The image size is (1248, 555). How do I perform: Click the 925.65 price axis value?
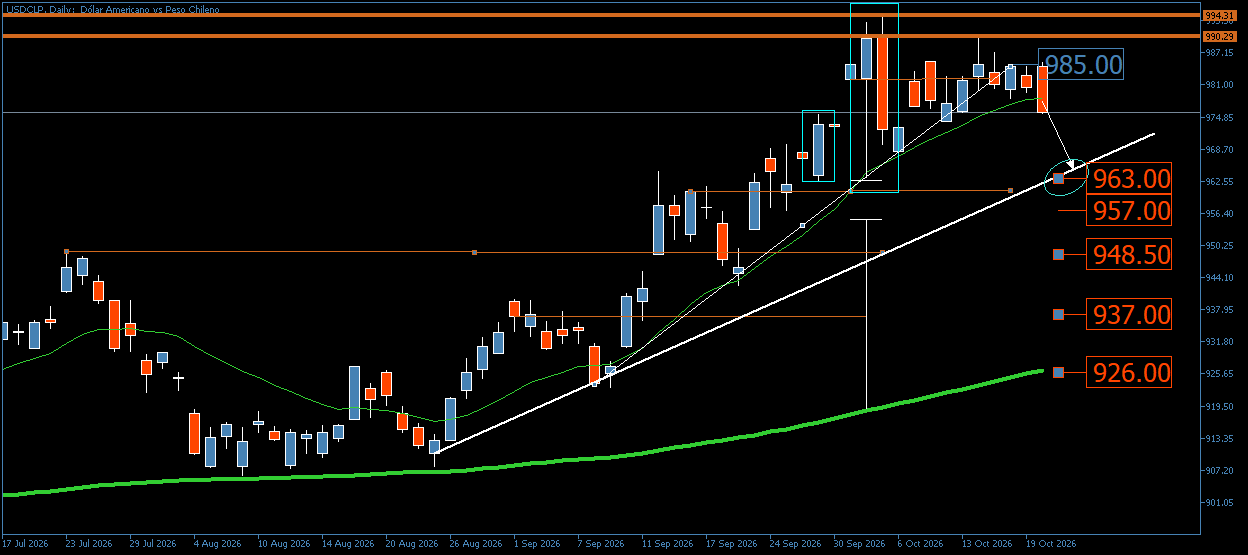coord(1219,374)
